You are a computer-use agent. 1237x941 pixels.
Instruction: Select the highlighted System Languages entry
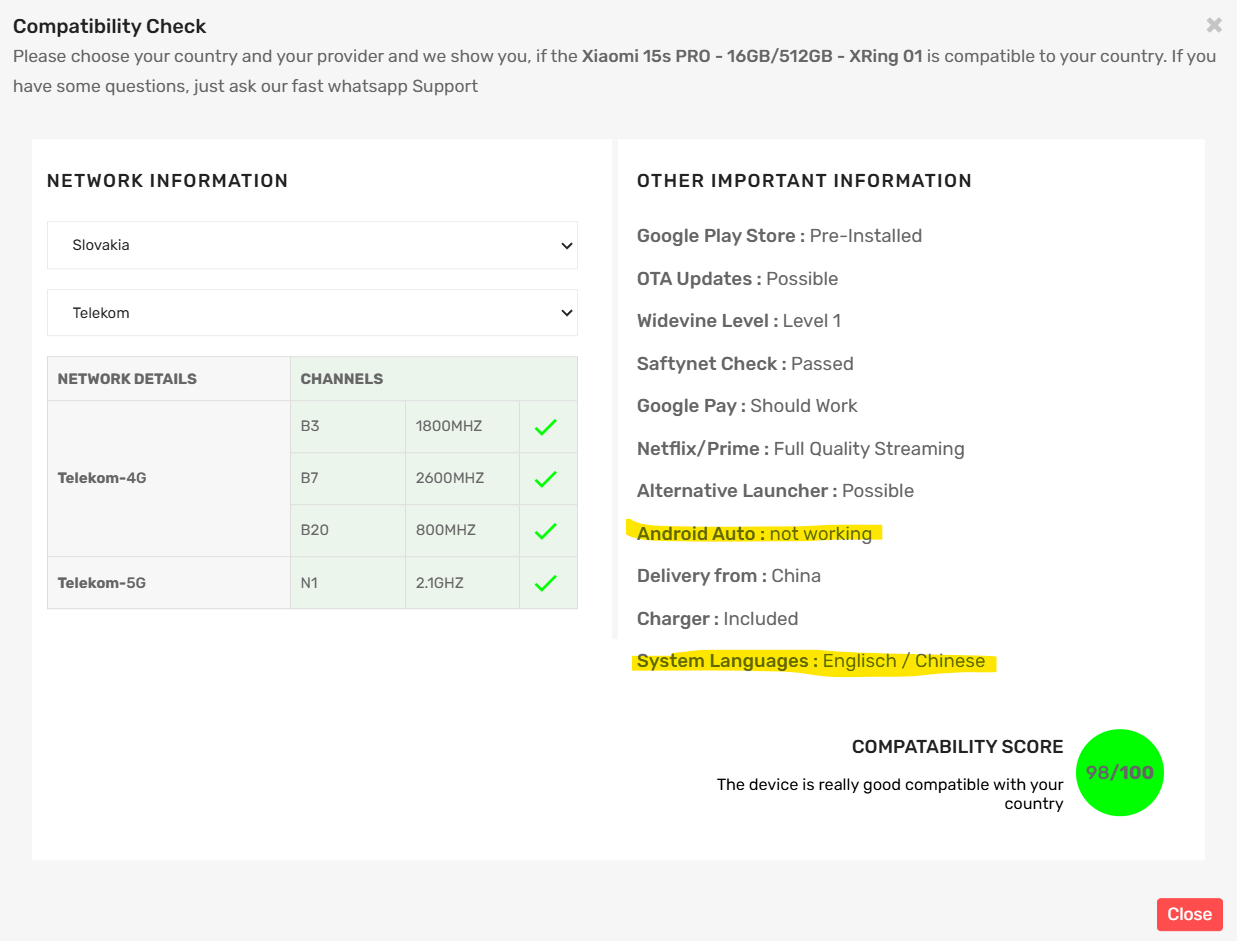pyautogui.click(x=811, y=661)
